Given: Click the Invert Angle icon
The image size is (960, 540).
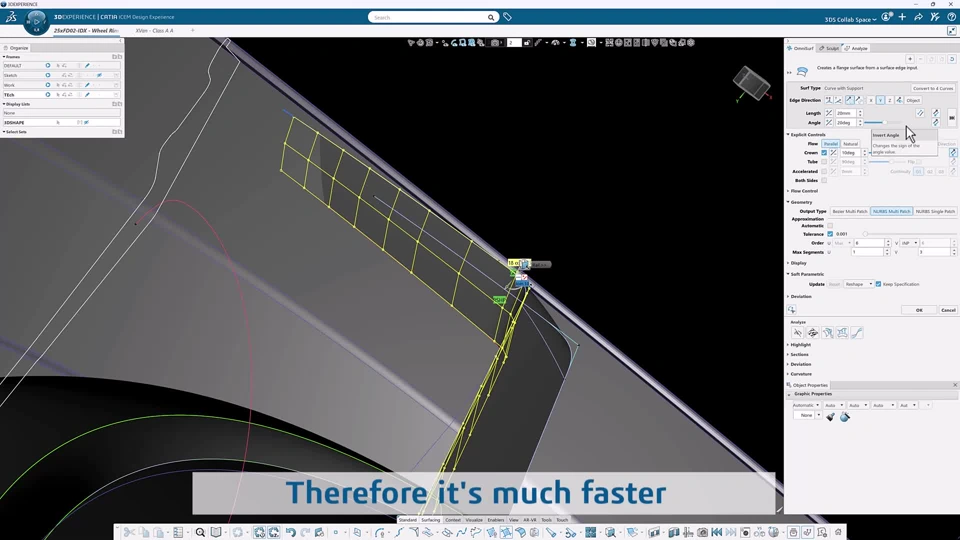Looking at the screenshot, I should click(x=936, y=122).
